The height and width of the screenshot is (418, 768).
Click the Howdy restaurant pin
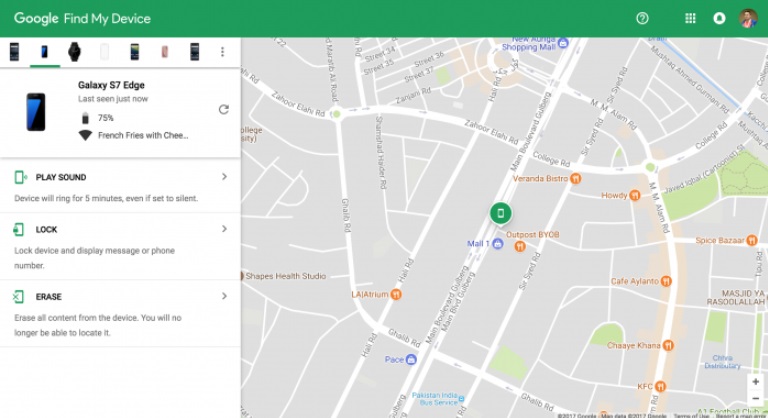tap(635, 196)
